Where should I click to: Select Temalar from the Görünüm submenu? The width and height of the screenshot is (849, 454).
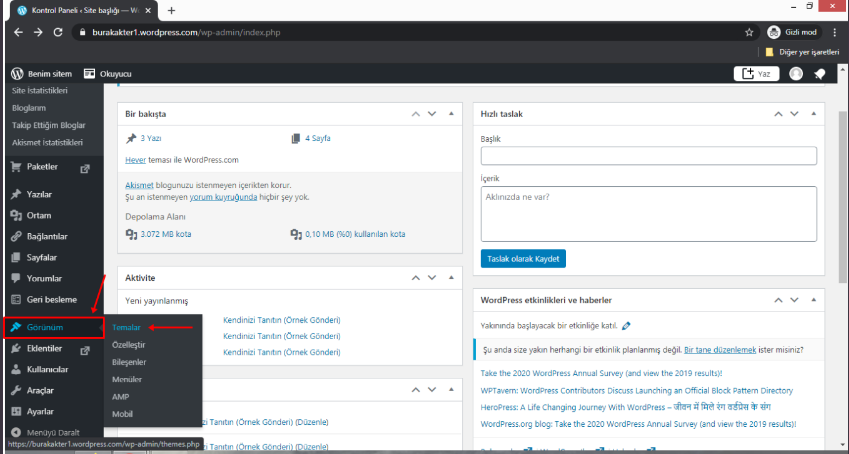[126, 327]
